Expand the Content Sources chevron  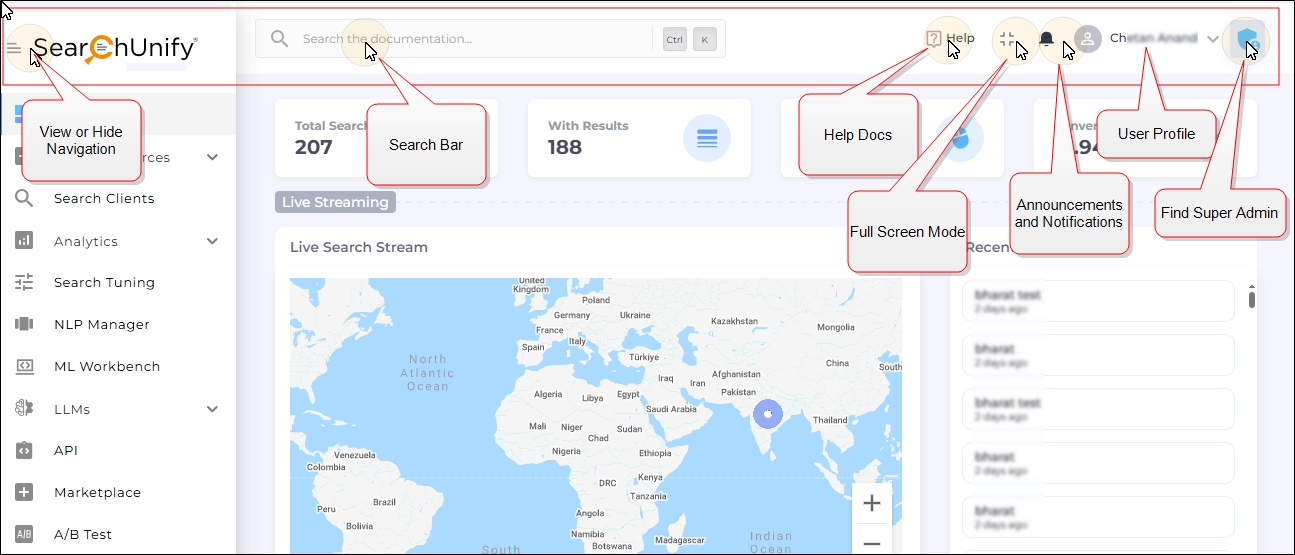212,157
